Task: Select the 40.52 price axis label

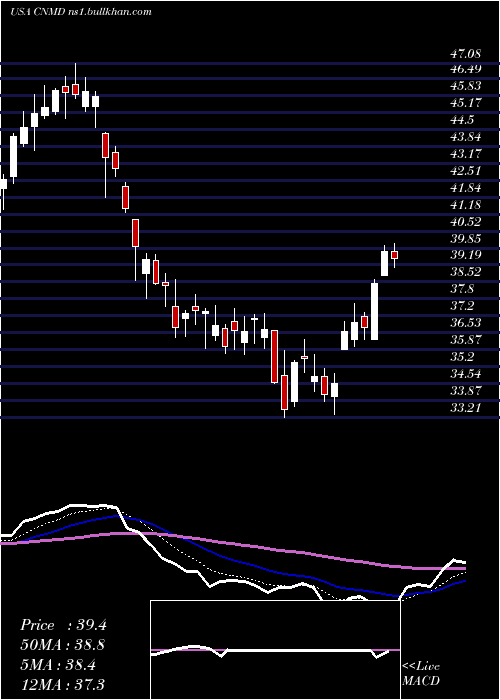Action: [466, 221]
